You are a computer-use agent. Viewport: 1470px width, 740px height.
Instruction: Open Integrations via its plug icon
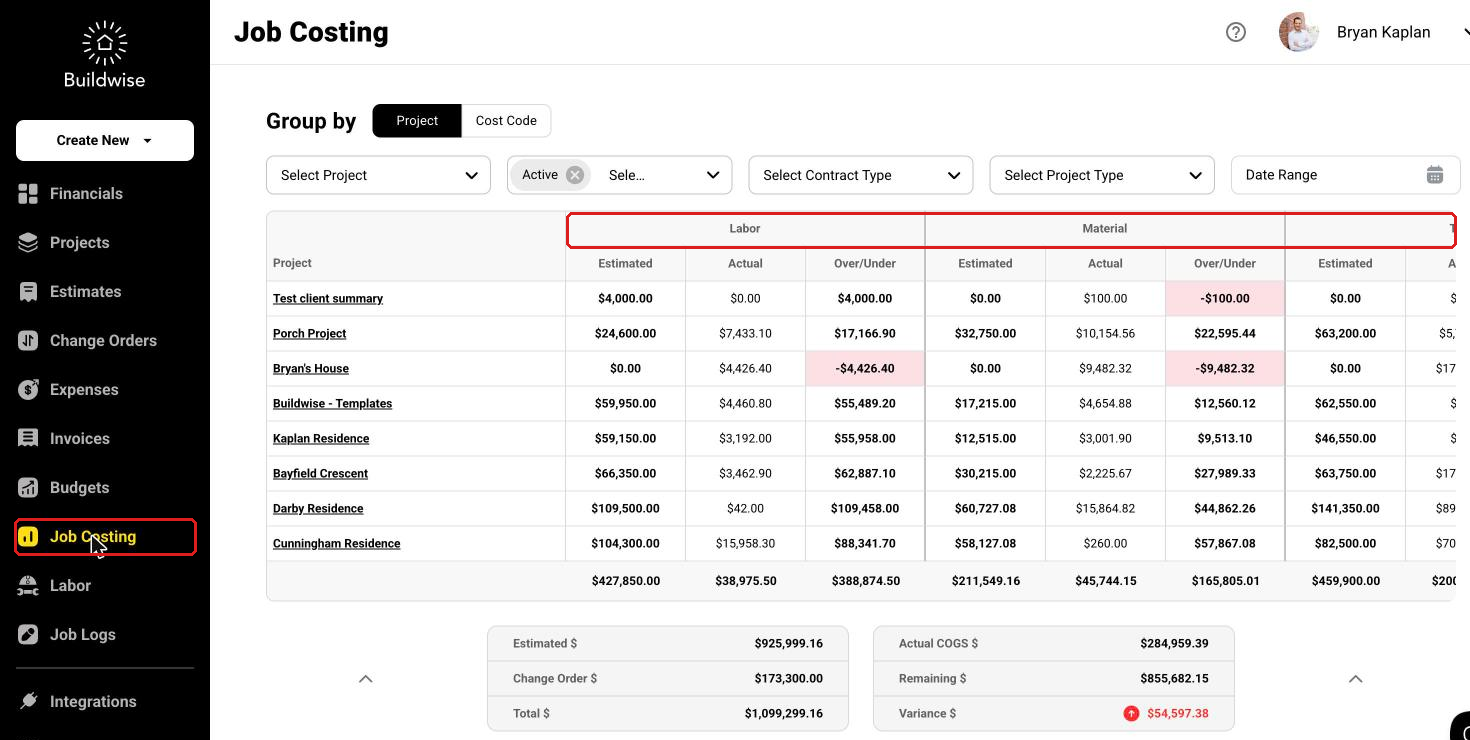[x=28, y=702]
